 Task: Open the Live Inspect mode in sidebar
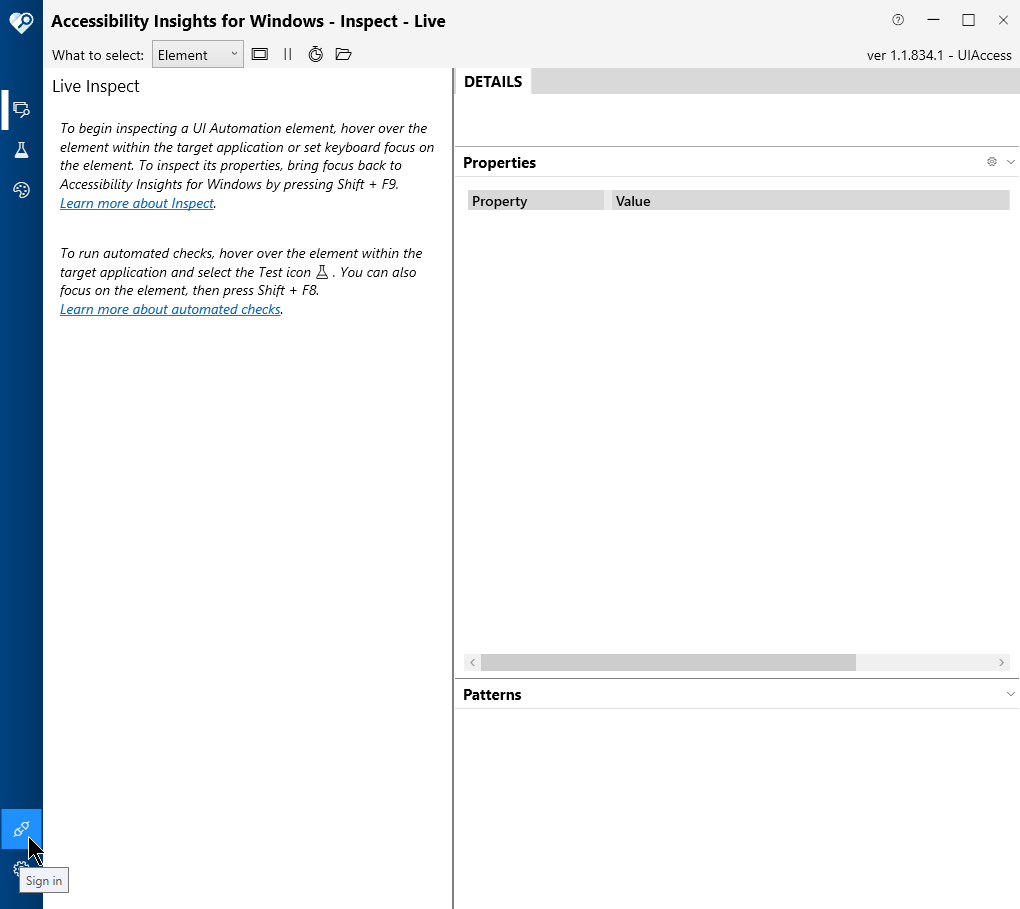[21, 110]
